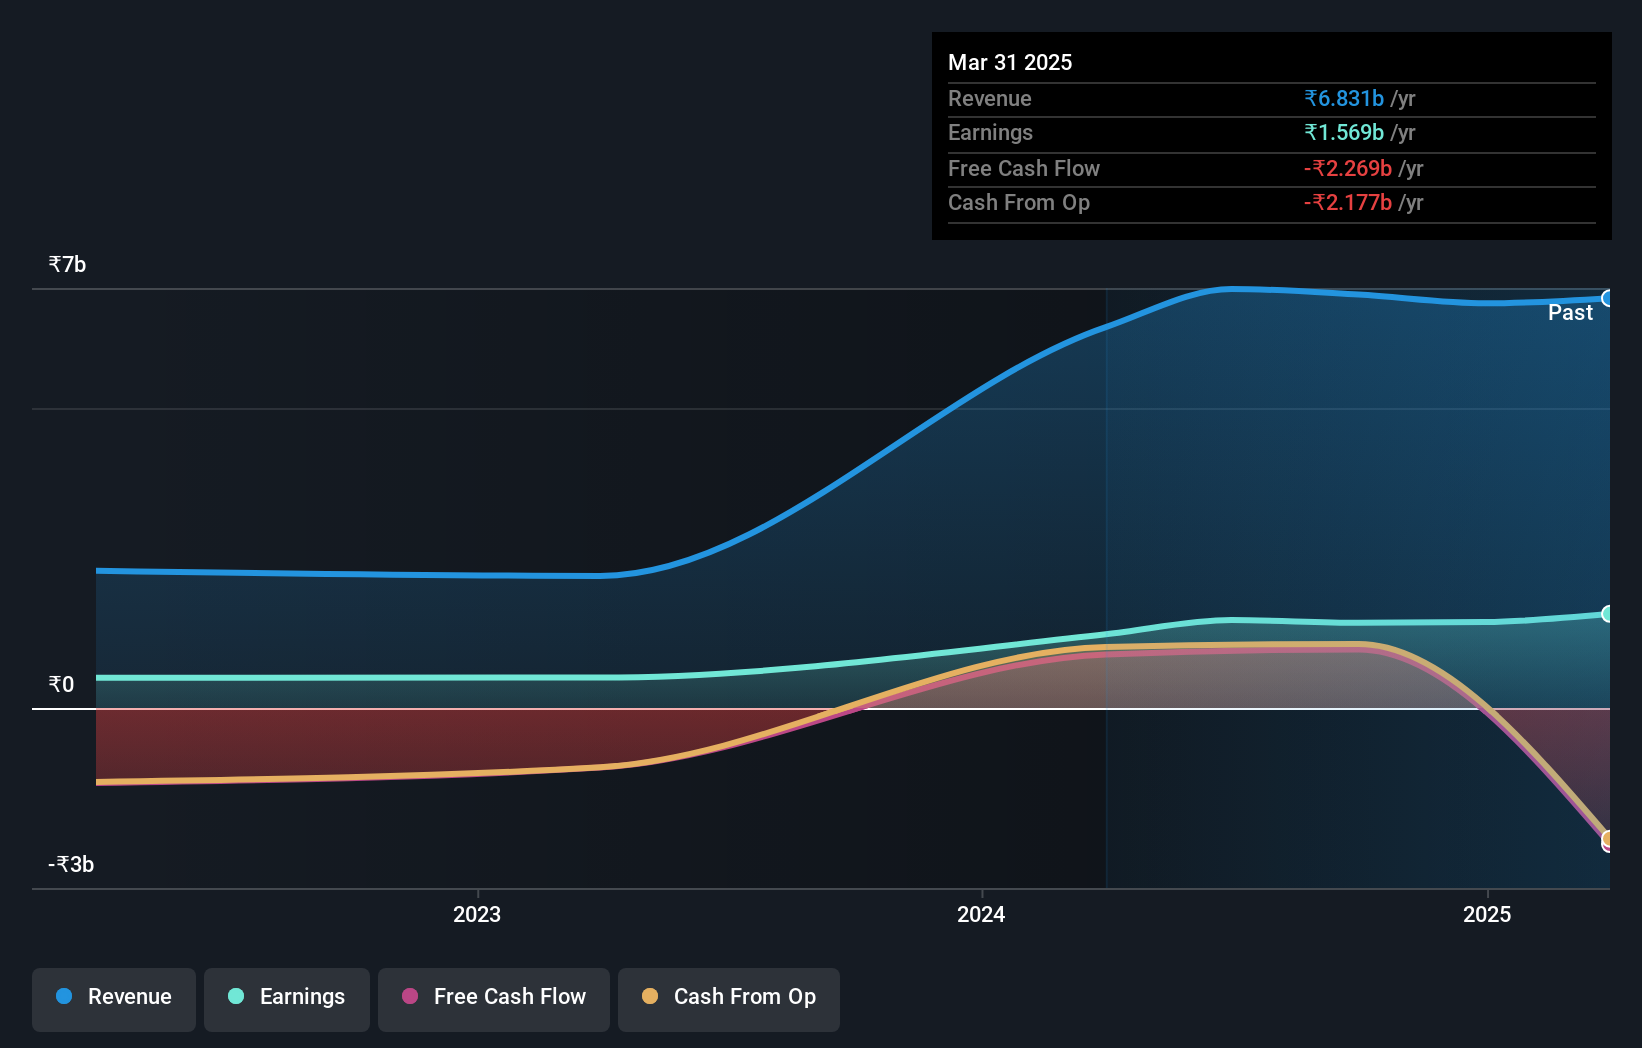Viewport: 1642px width, 1048px height.
Task: Click the 2024 x-axis label
Action: pyautogui.click(x=981, y=915)
